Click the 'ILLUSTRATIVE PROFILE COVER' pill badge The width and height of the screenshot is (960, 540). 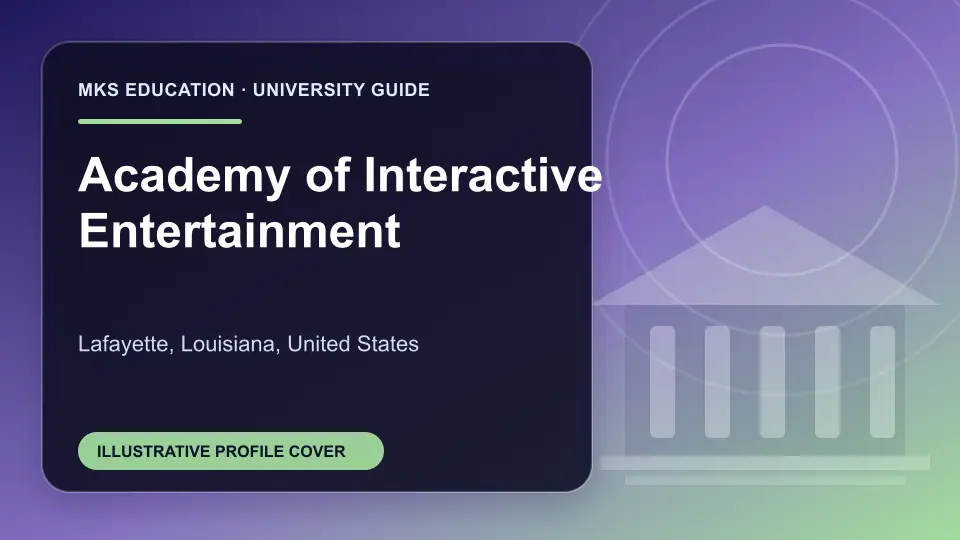click(231, 451)
